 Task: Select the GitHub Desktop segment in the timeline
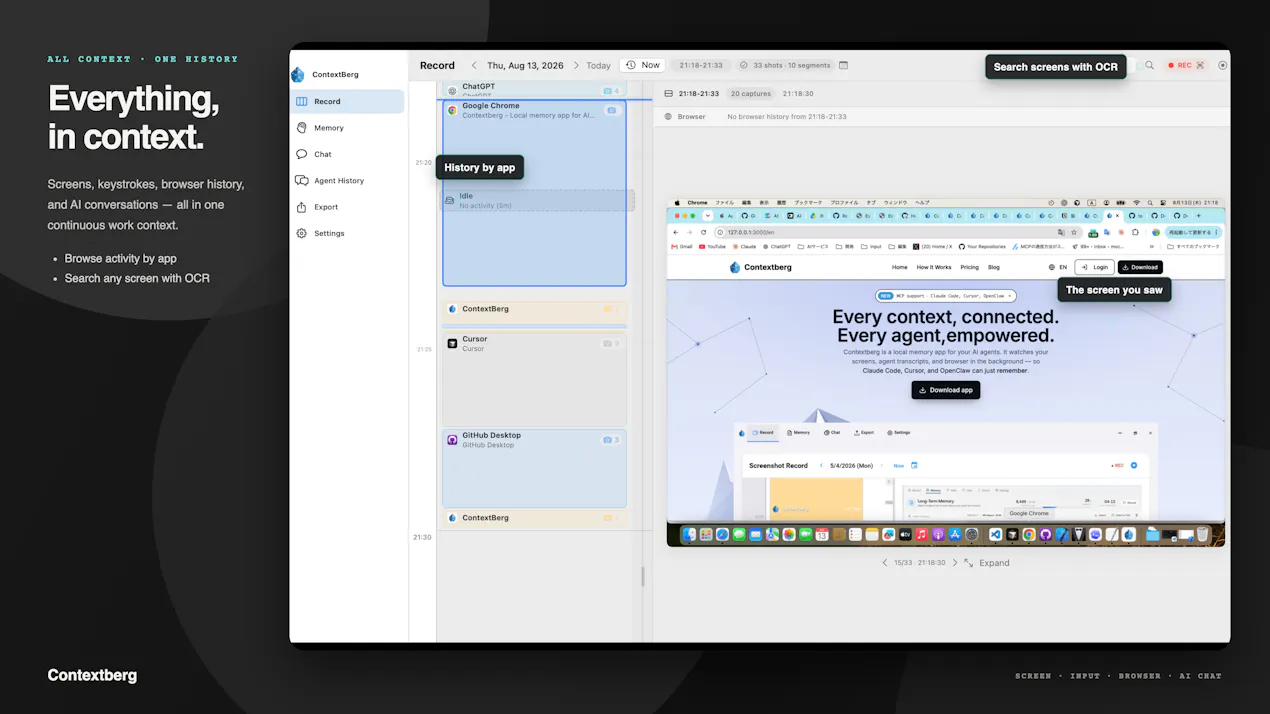tap(534, 468)
